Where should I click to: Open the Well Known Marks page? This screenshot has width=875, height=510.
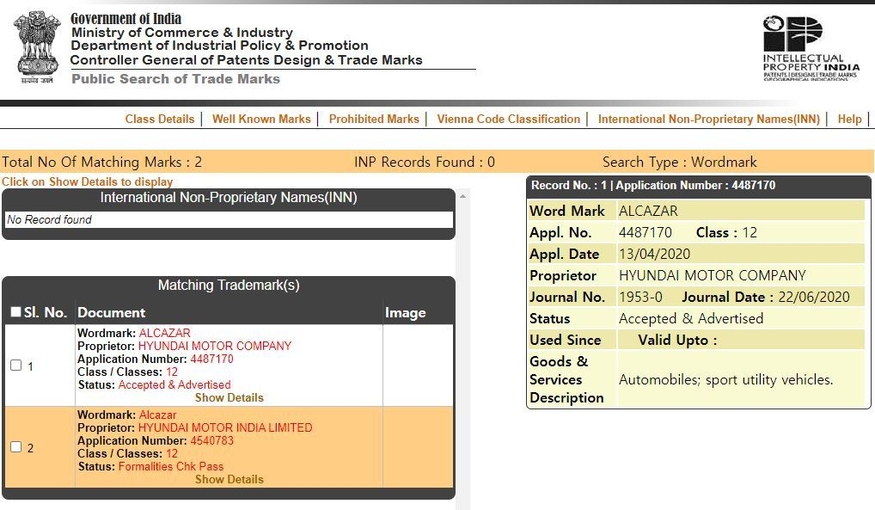(x=261, y=119)
